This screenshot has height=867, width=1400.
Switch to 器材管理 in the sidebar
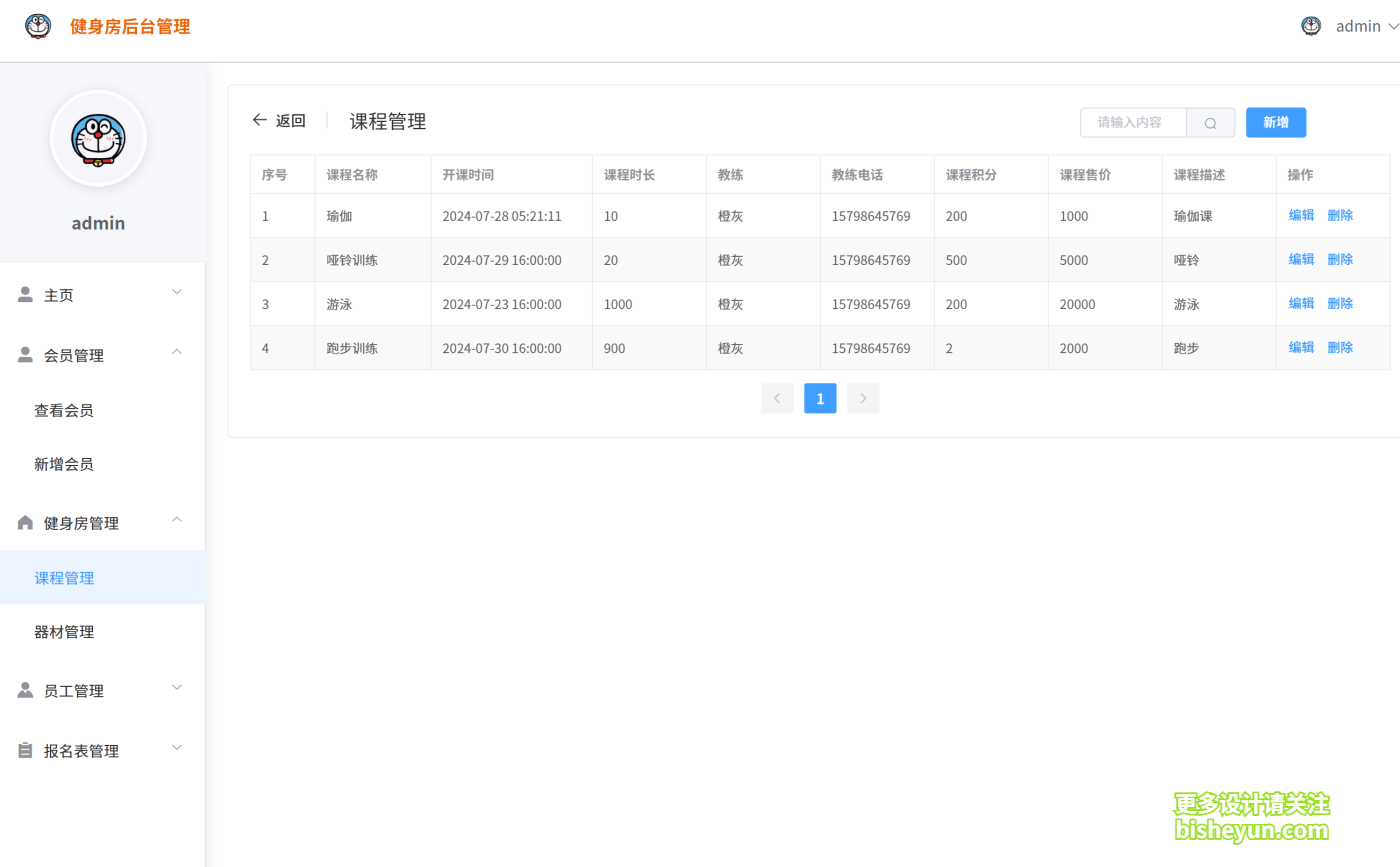(65, 631)
